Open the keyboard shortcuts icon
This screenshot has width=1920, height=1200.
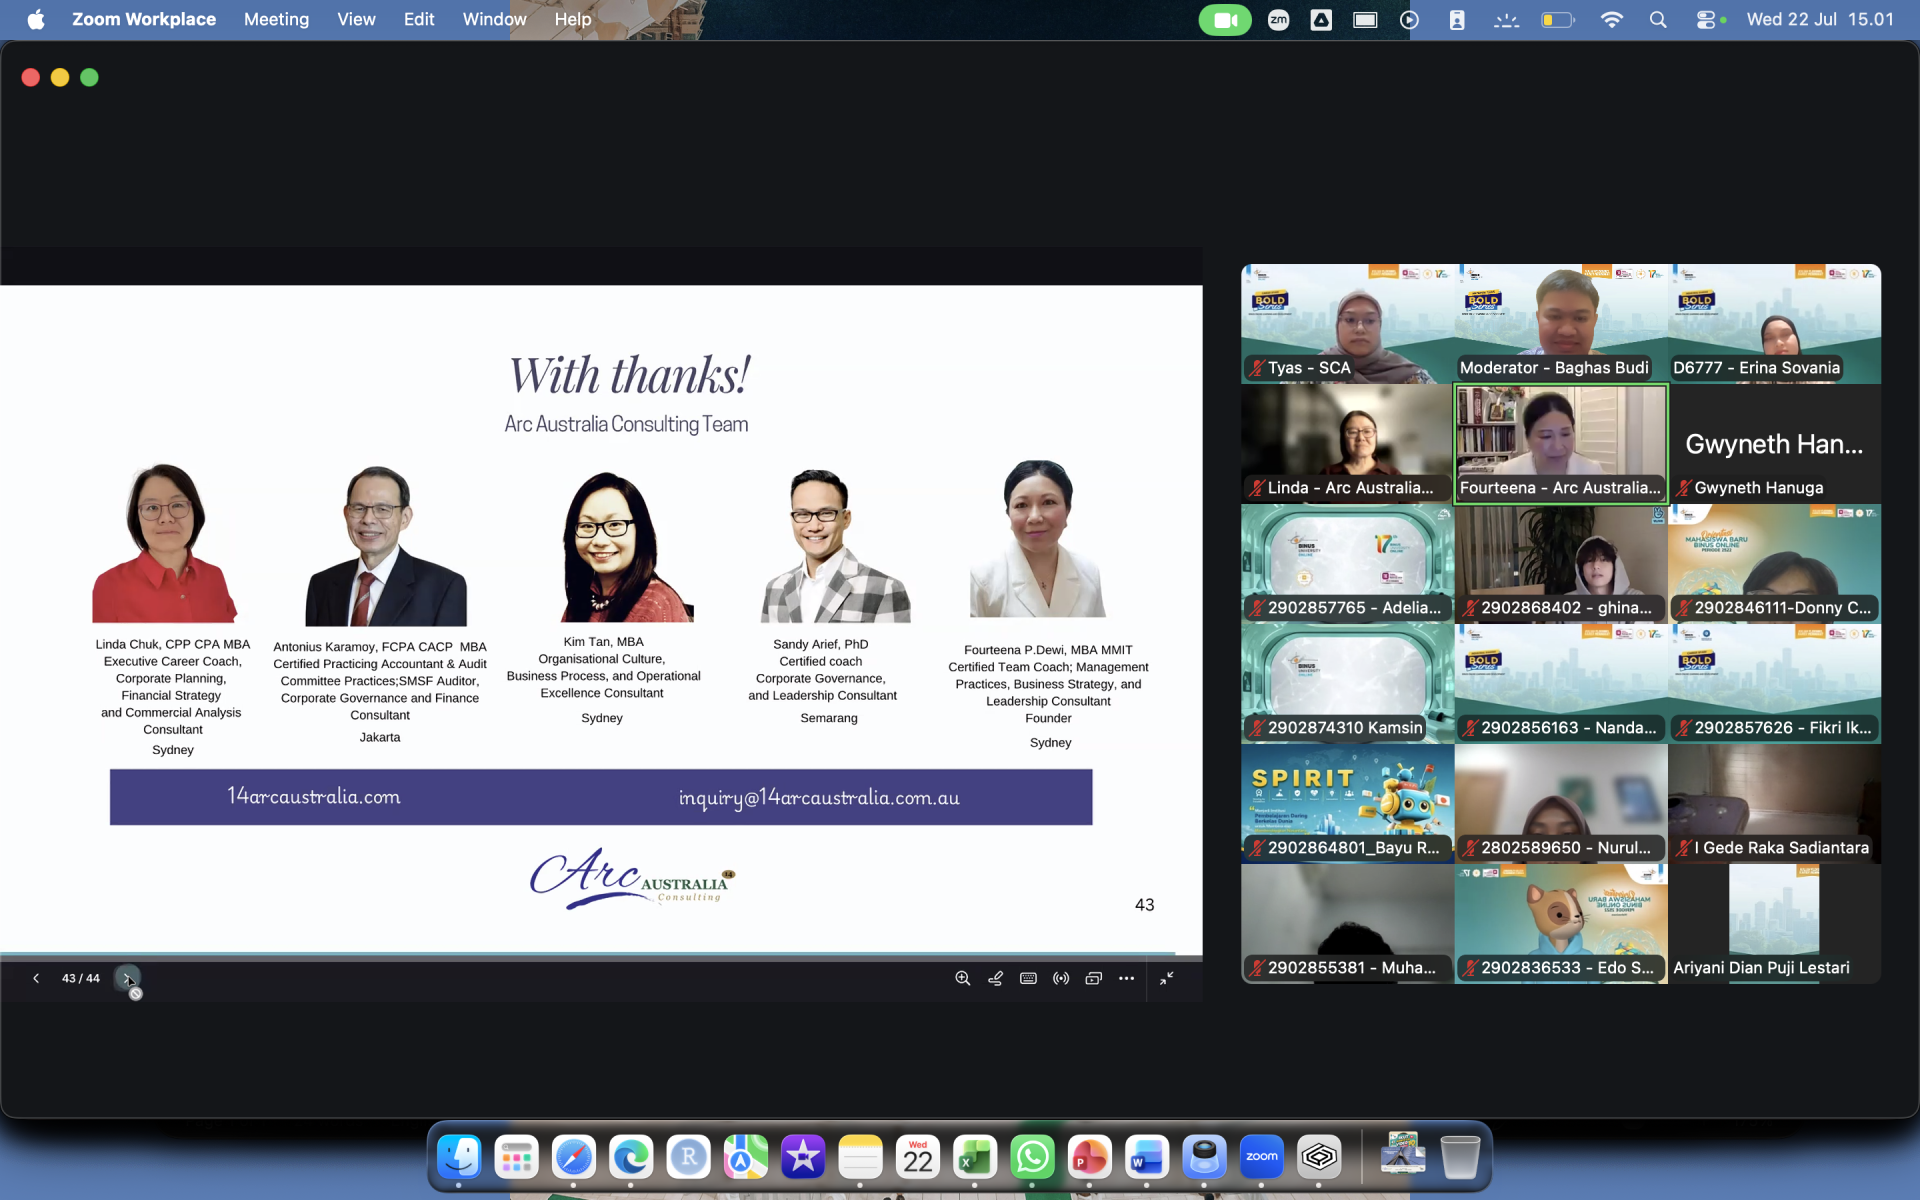click(x=1028, y=978)
